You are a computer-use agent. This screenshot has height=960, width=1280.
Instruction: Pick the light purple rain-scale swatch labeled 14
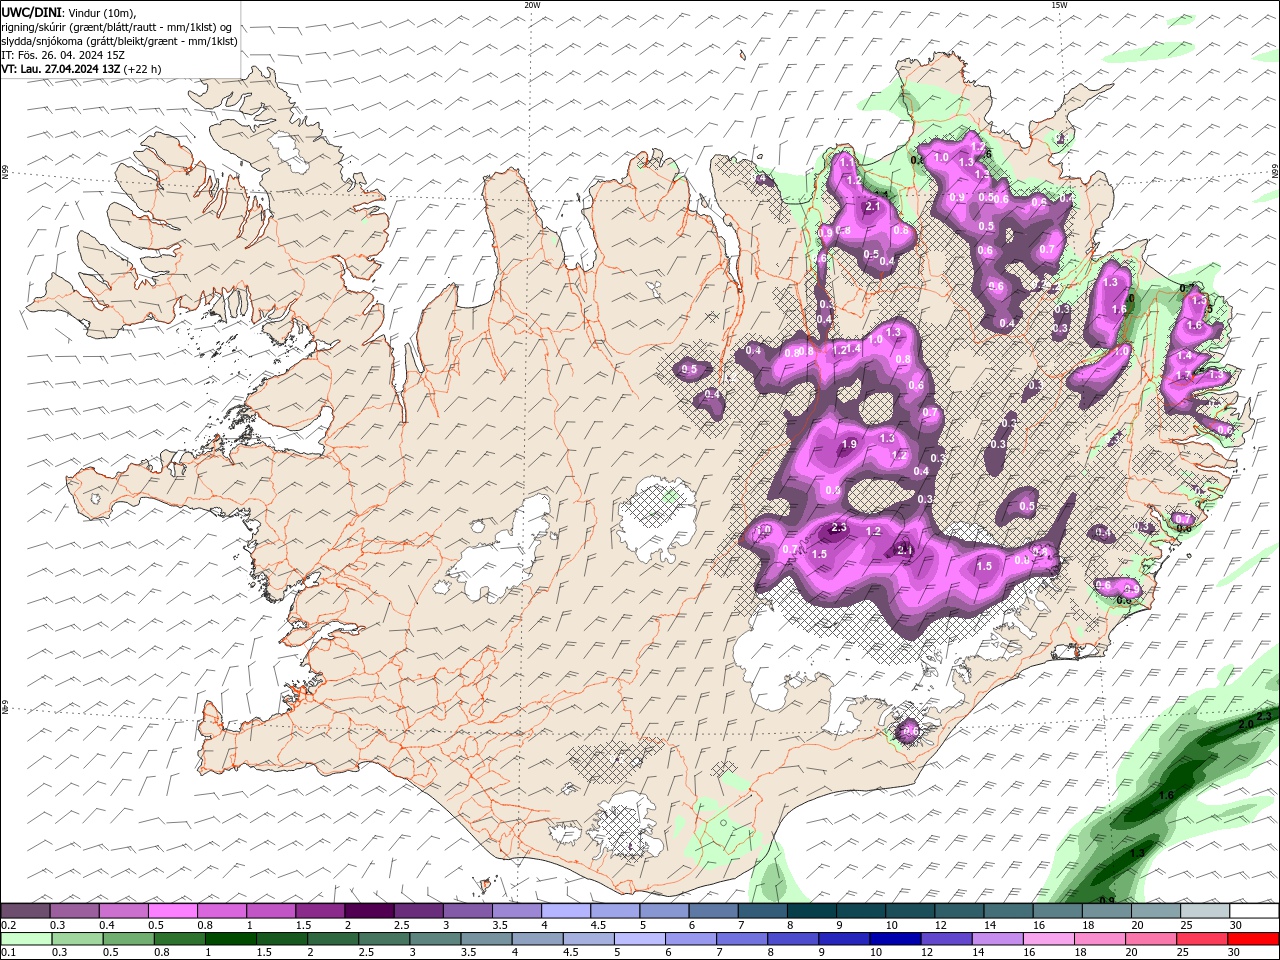(x=997, y=939)
